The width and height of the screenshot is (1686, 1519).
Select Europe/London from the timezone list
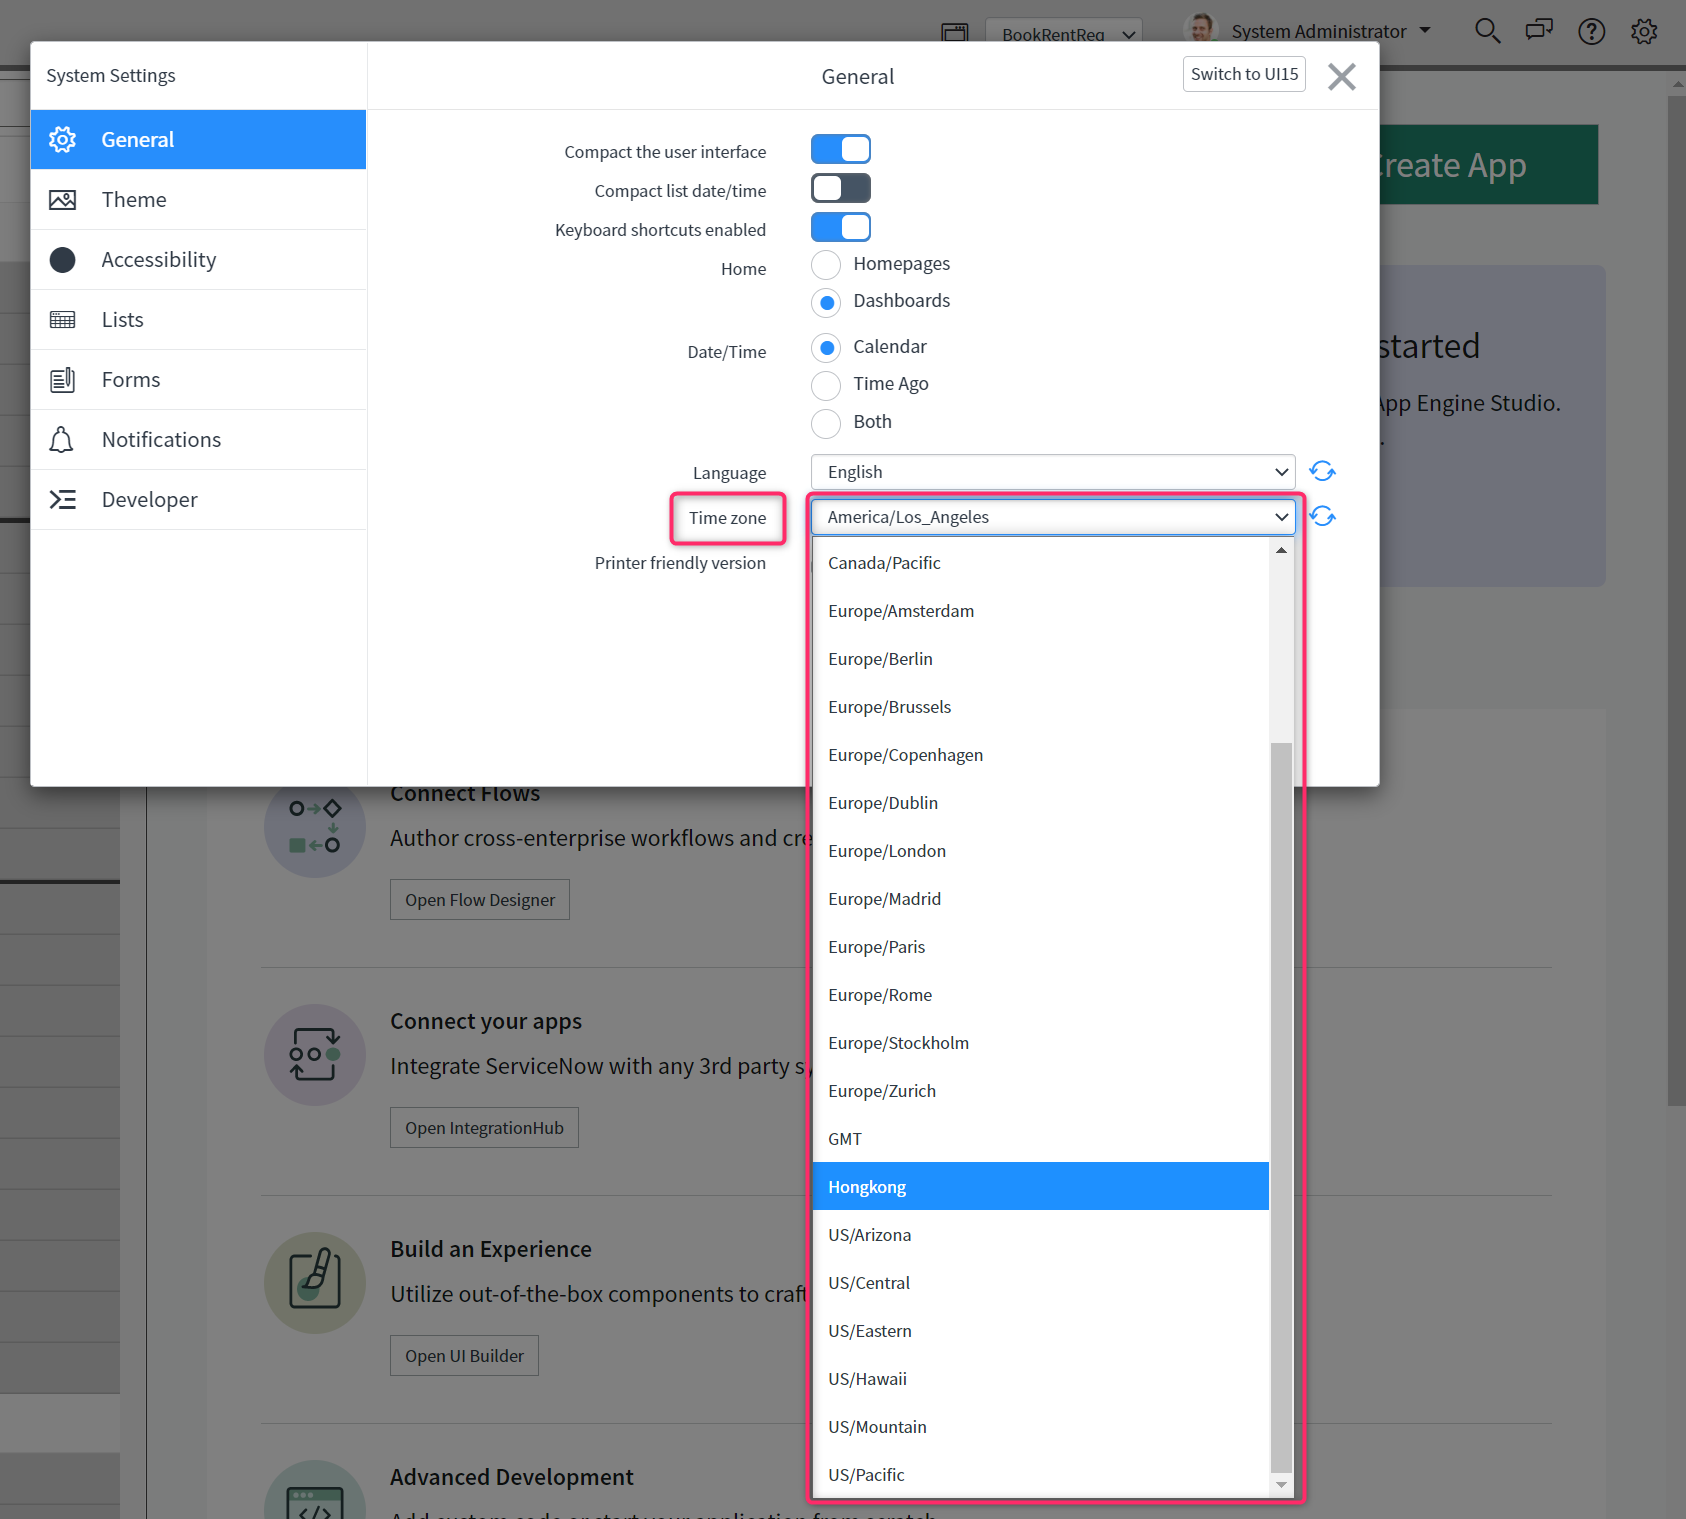pyautogui.click(x=886, y=850)
